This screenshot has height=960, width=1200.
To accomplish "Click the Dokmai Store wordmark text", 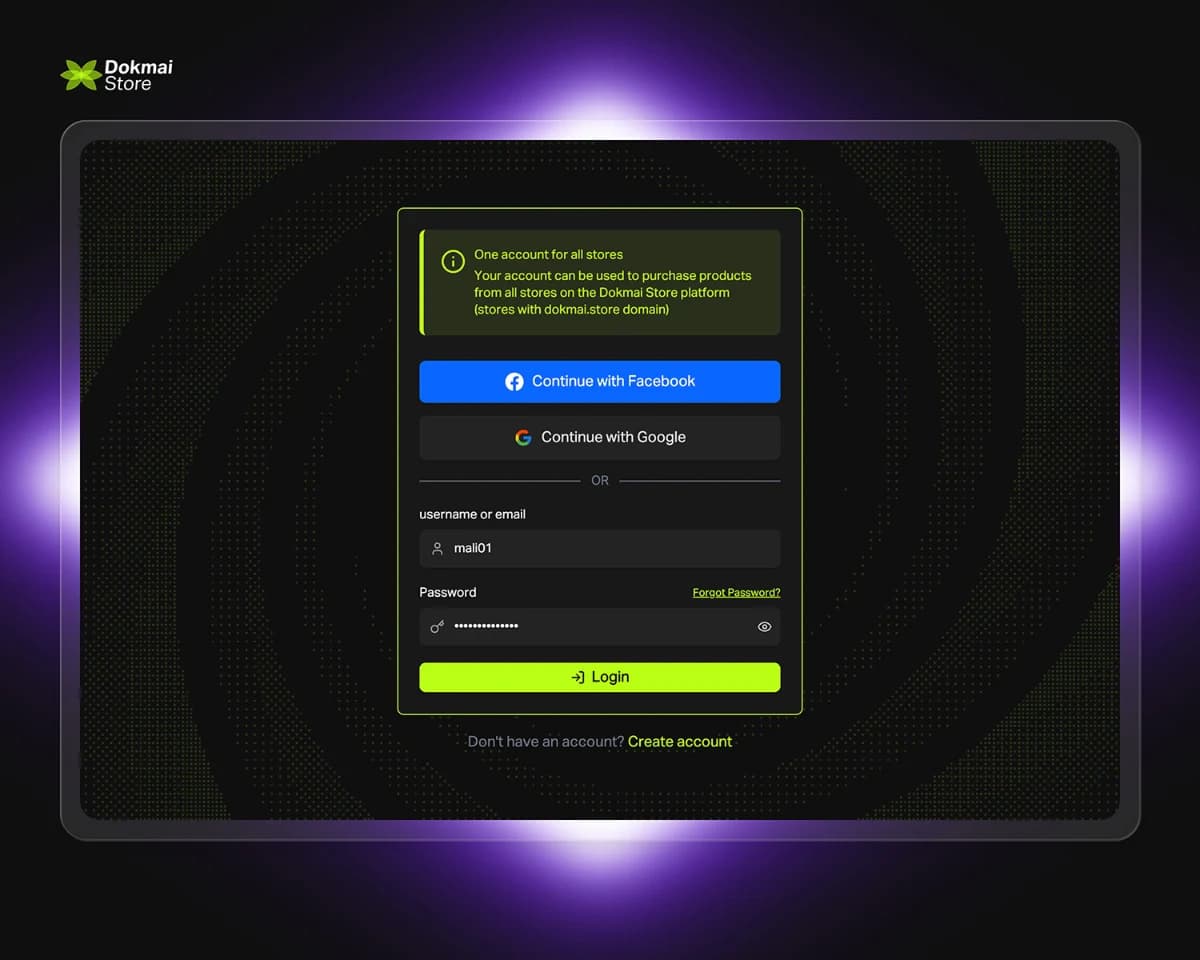I will tap(135, 73).
